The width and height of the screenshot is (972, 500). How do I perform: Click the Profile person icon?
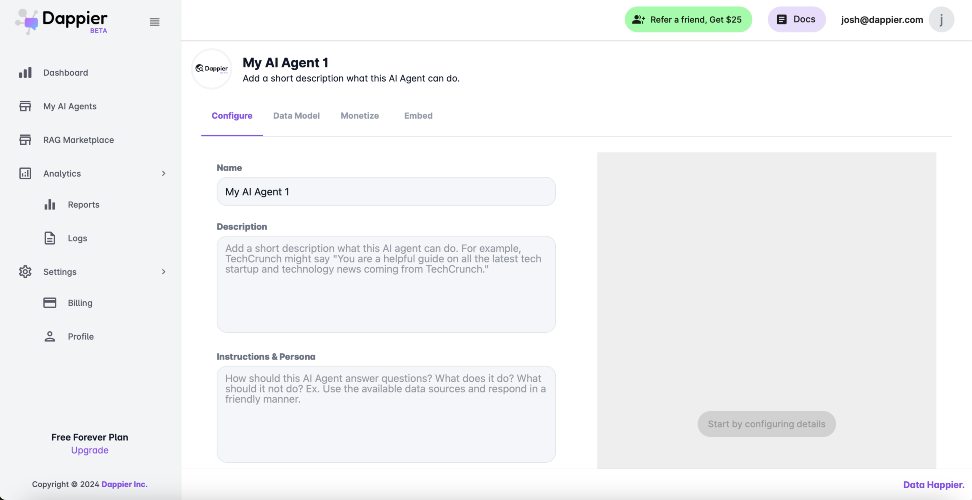coord(50,336)
